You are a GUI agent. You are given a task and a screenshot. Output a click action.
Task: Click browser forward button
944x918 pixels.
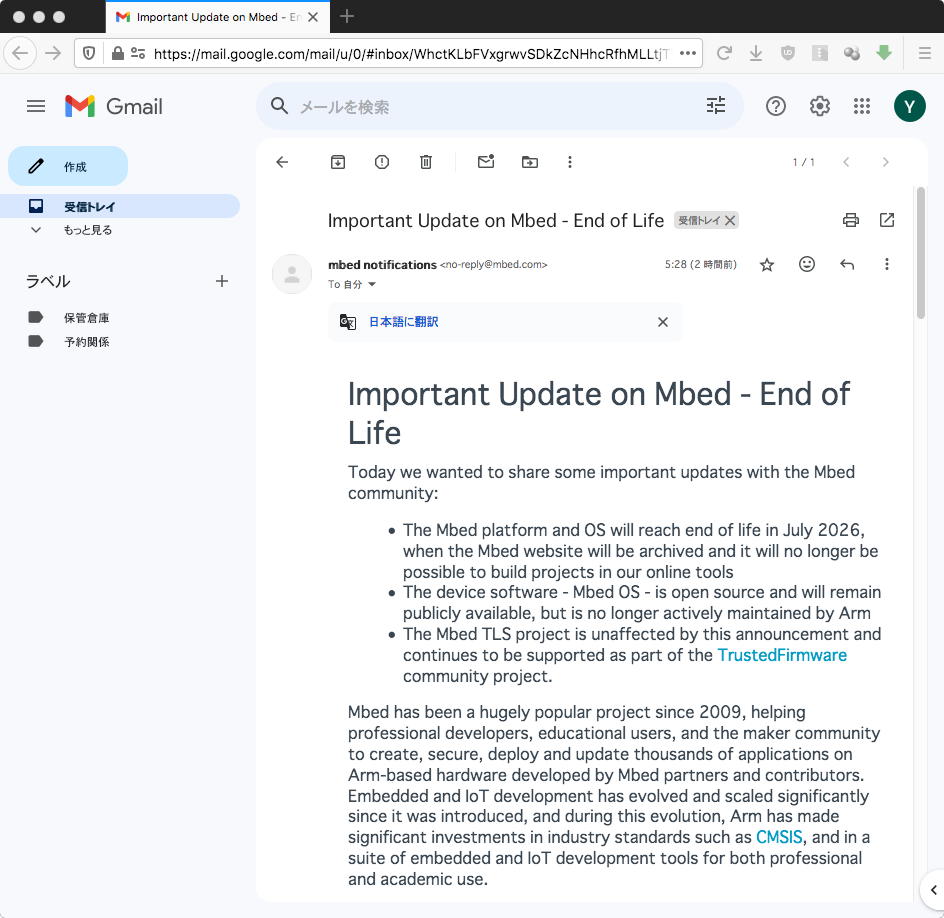pos(53,54)
